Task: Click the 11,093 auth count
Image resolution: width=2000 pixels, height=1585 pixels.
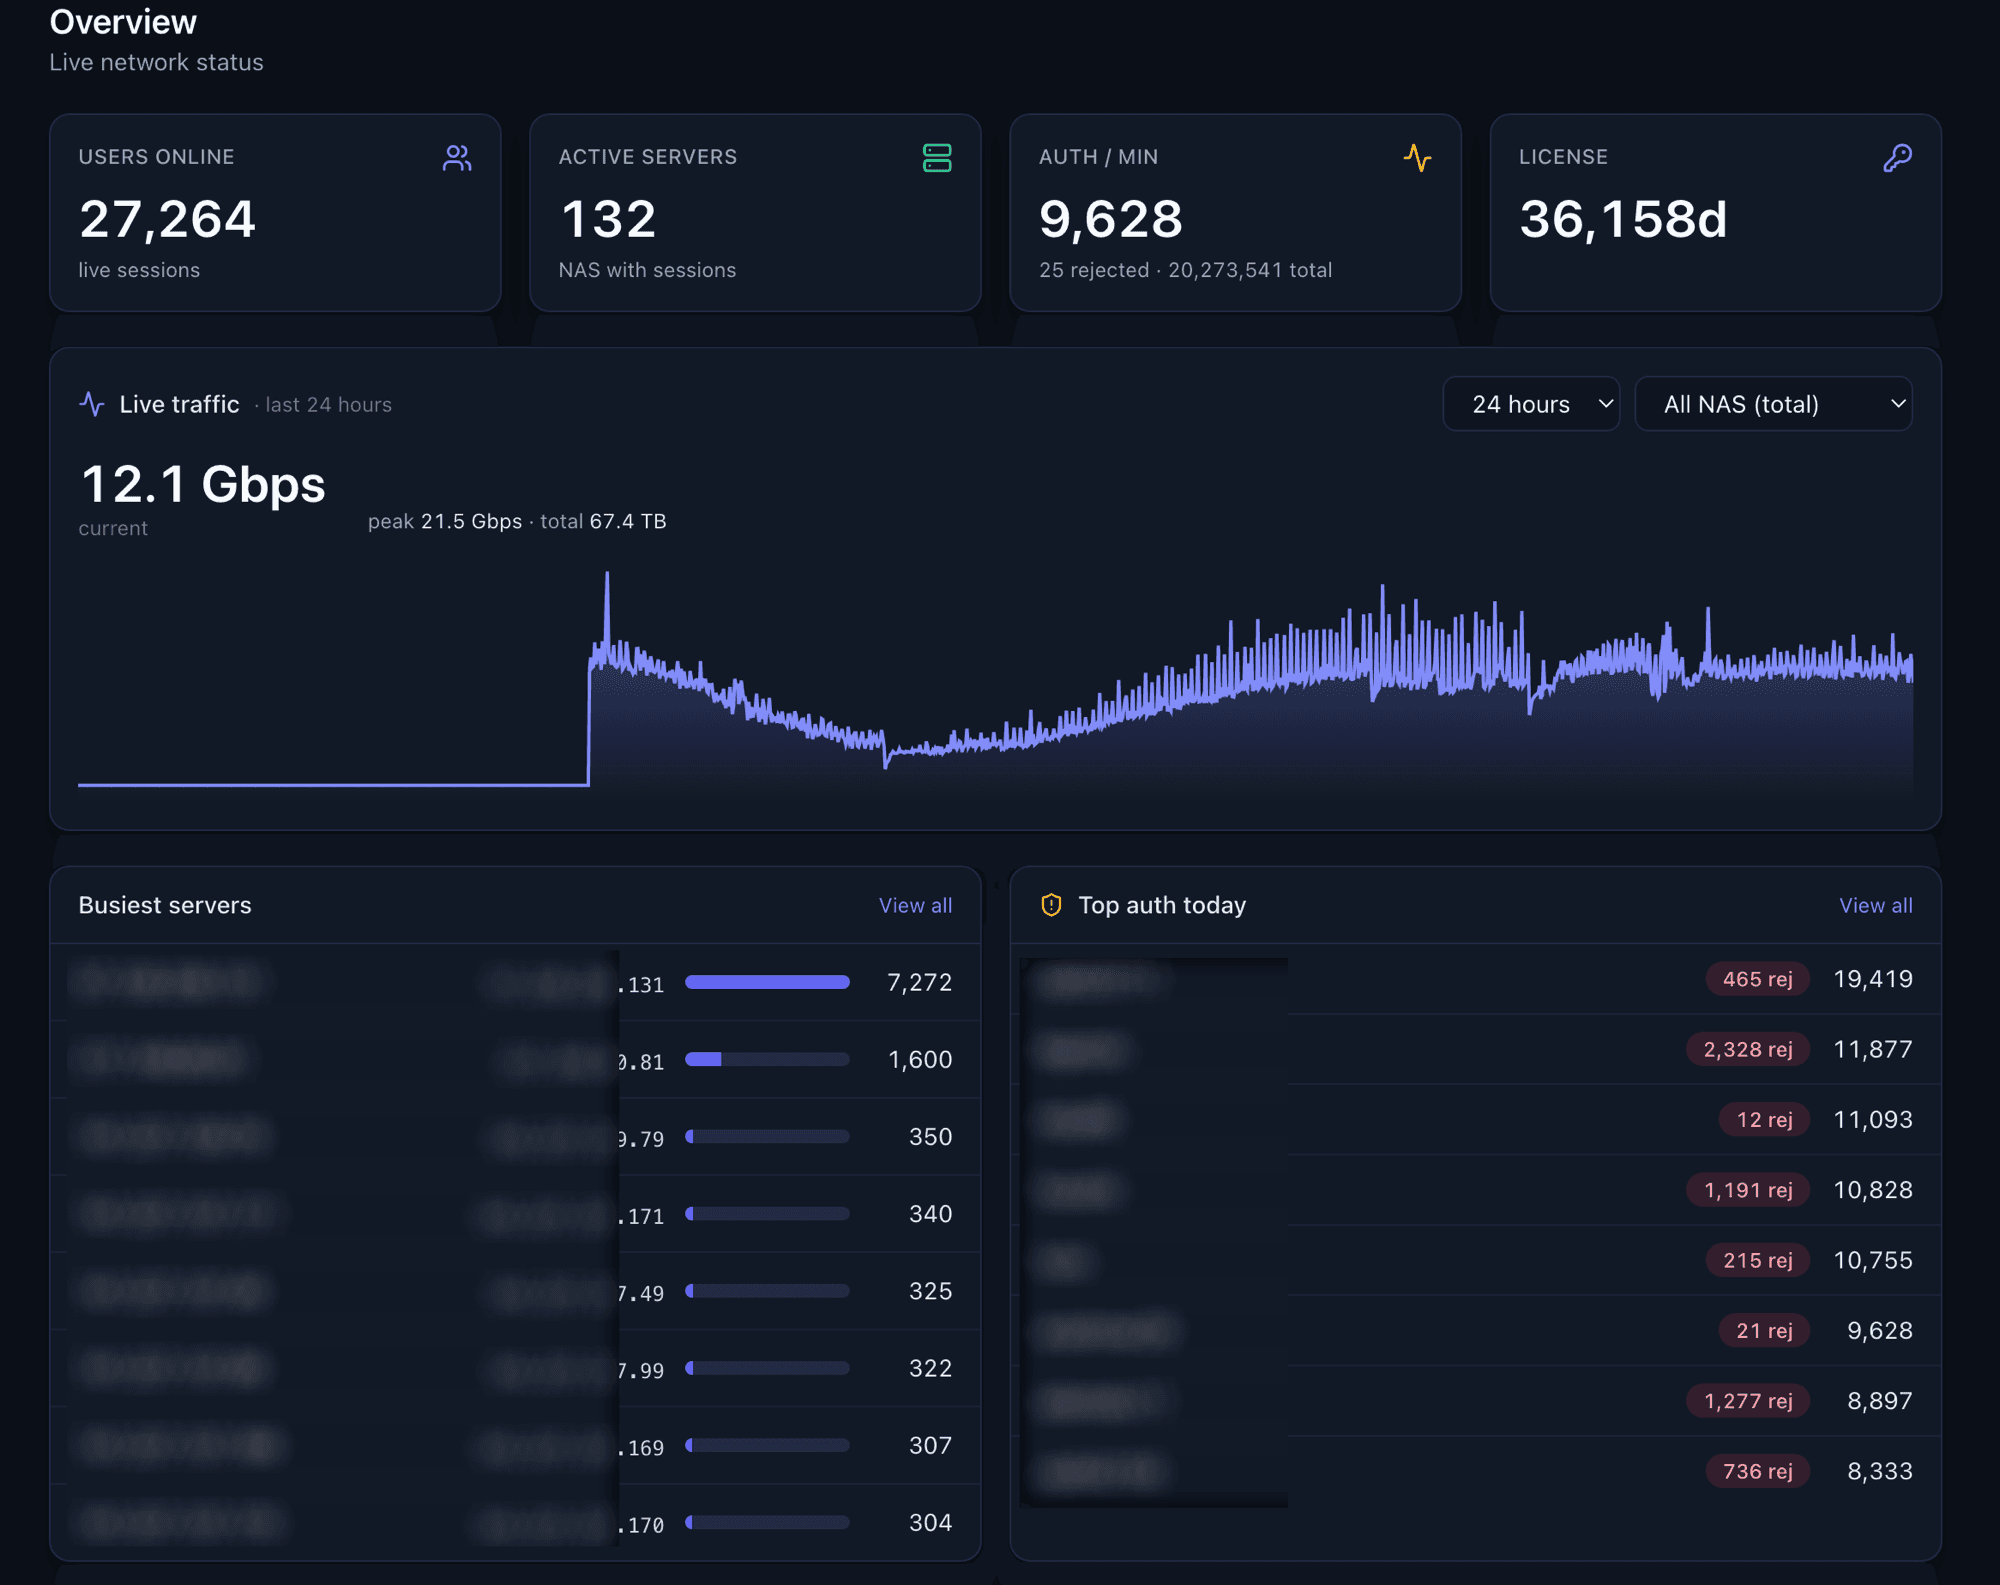Action: coord(1872,1119)
